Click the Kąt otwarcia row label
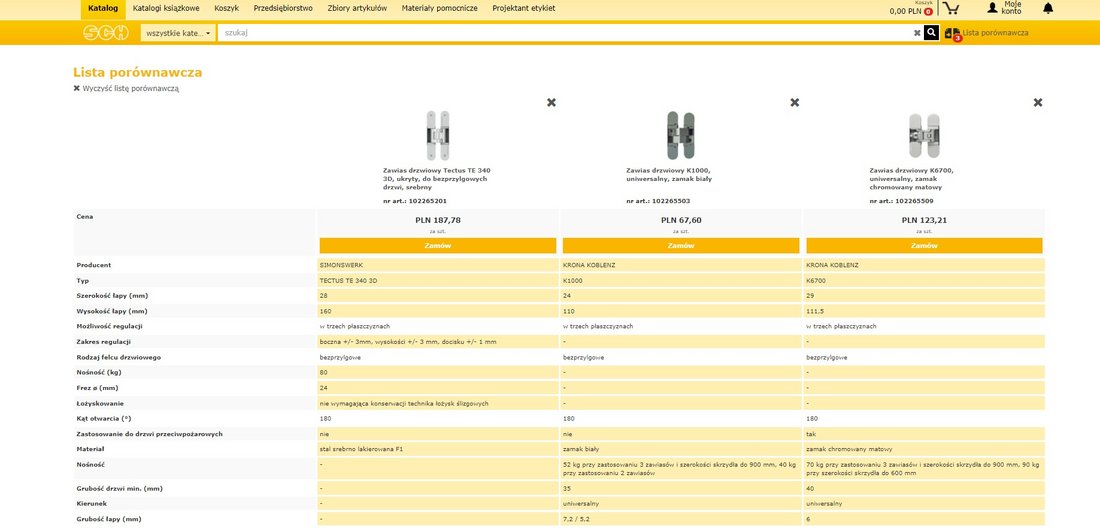Viewport: 1100px width, 529px height. 105,419
